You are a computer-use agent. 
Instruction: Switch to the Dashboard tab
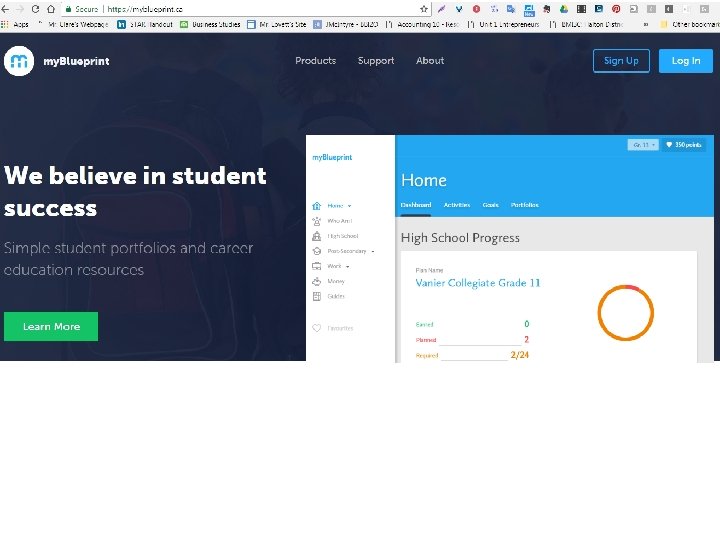pos(416,205)
